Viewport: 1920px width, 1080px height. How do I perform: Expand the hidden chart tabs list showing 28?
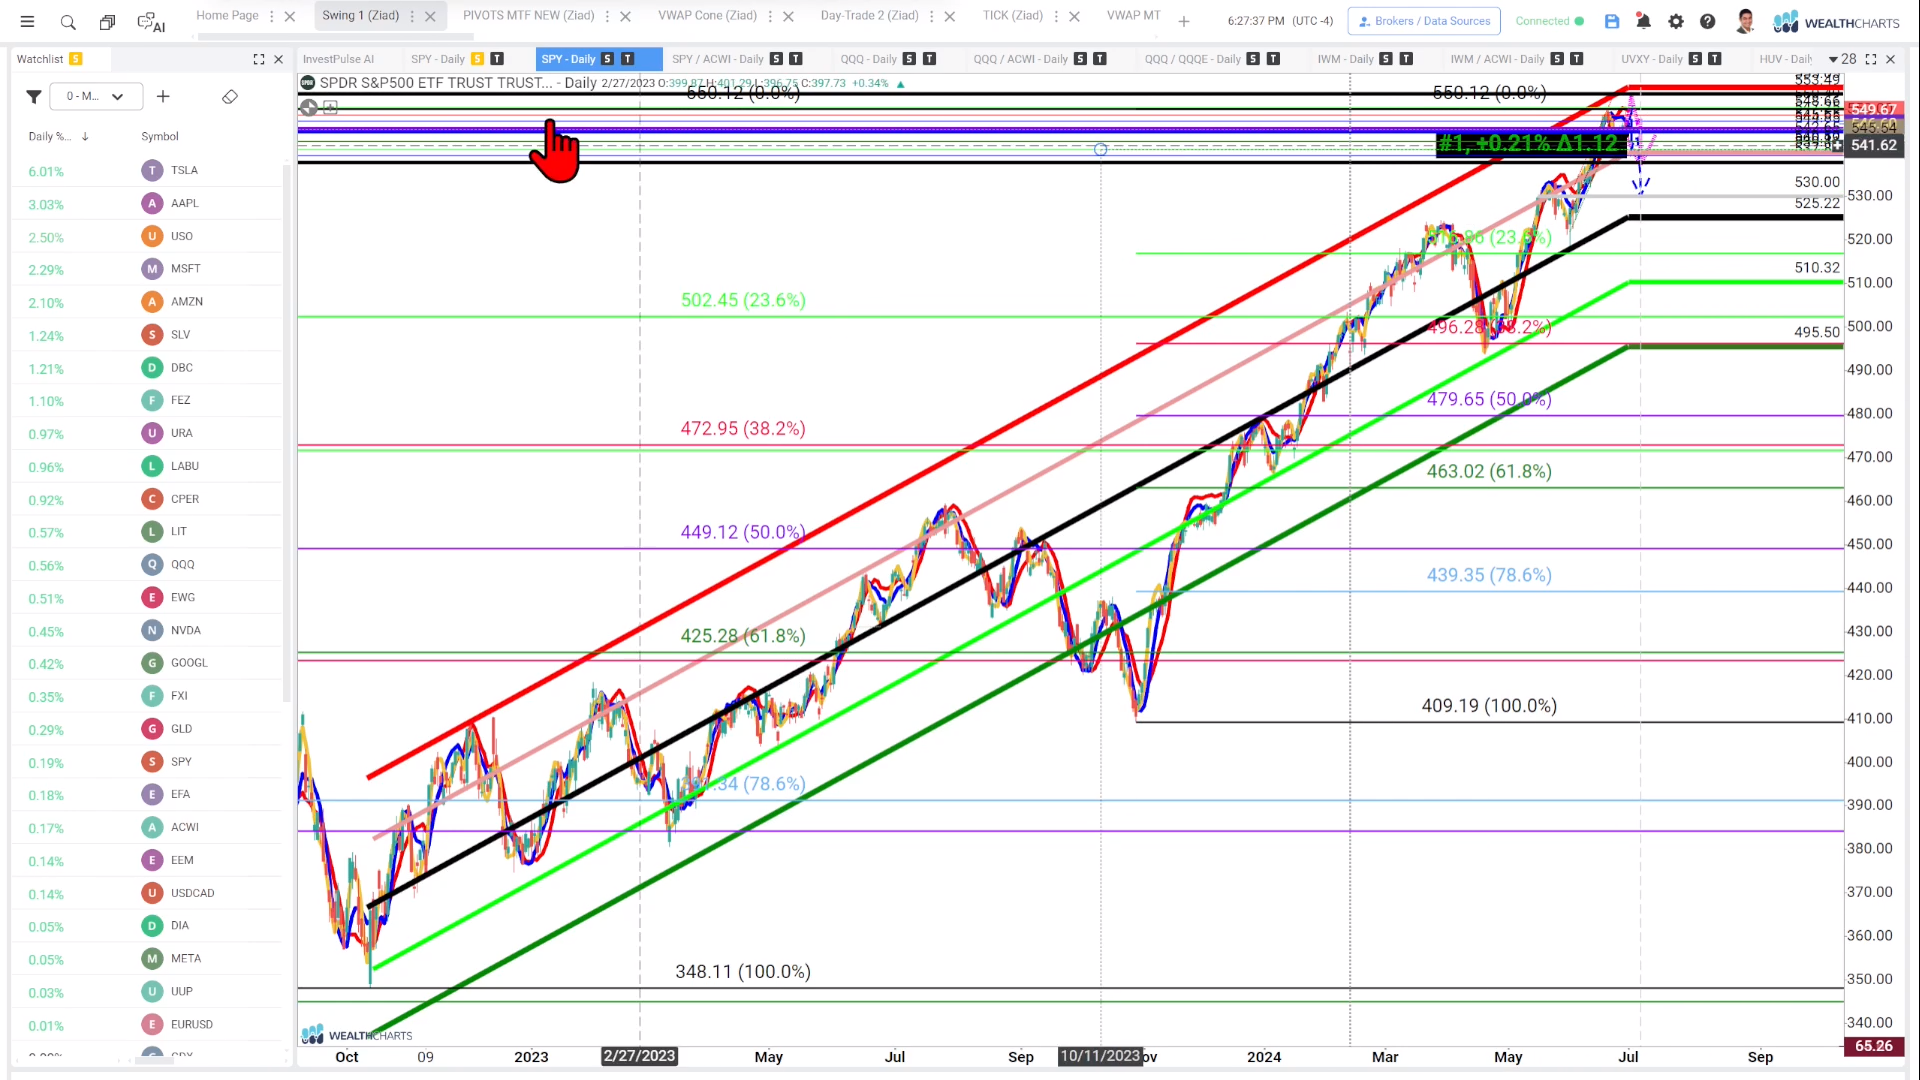[1841, 59]
